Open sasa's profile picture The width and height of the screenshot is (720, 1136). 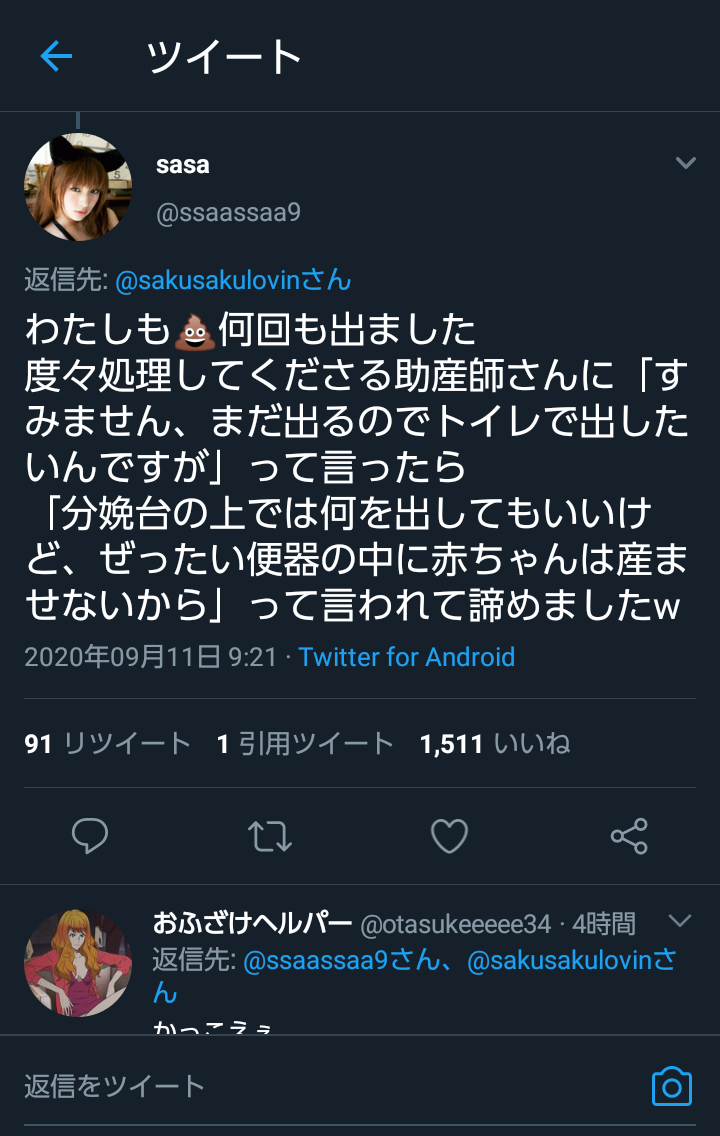click(77, 187)
